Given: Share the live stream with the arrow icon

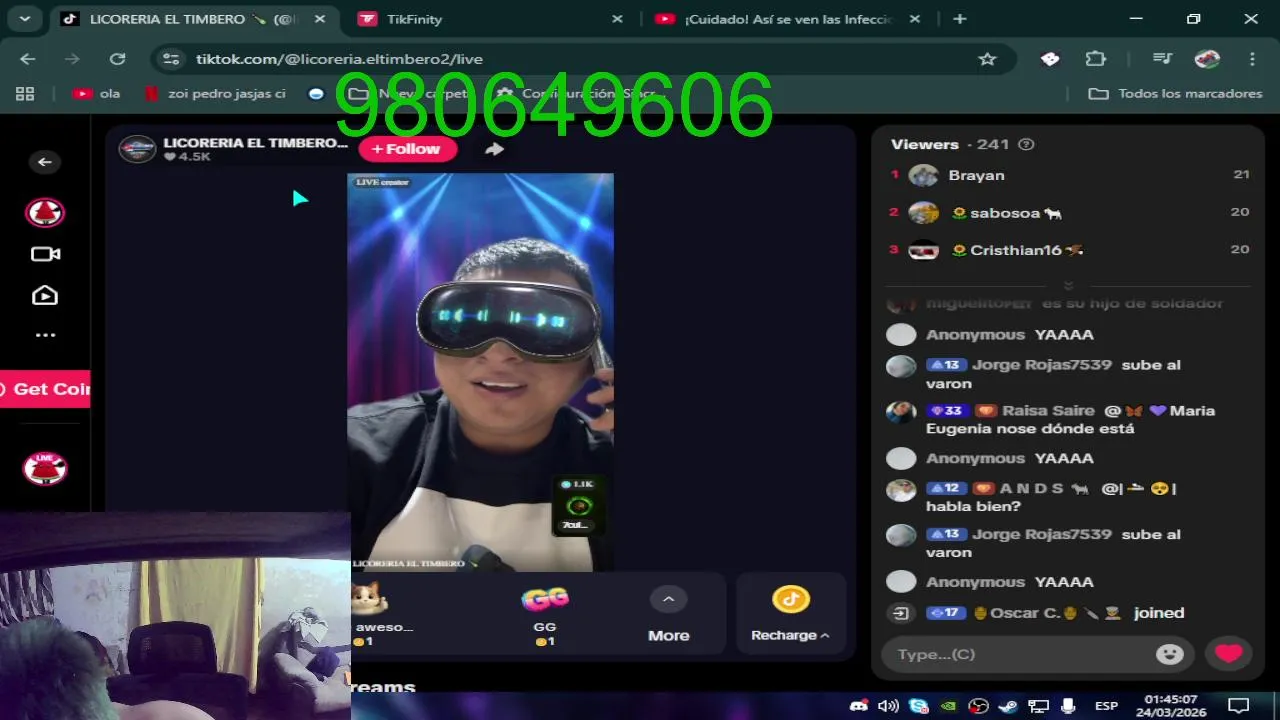Looking at the screenshot, I should click(x=494, y=149).
